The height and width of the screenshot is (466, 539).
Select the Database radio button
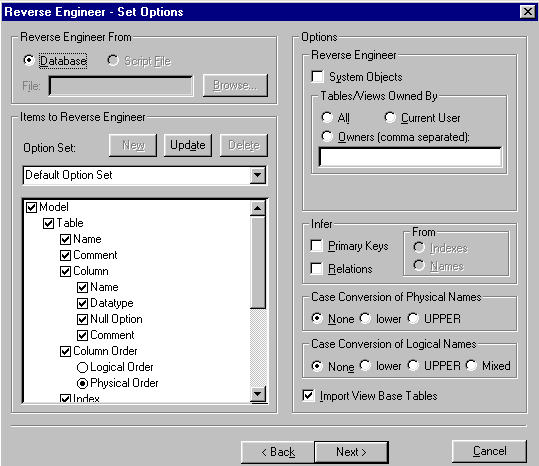[x=29, y=60]
